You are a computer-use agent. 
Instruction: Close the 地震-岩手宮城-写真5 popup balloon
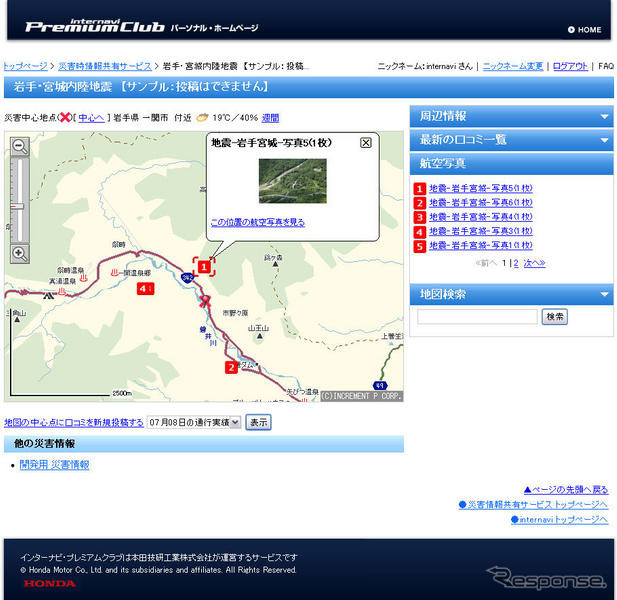pyautogui.click(x=366, y=143)
